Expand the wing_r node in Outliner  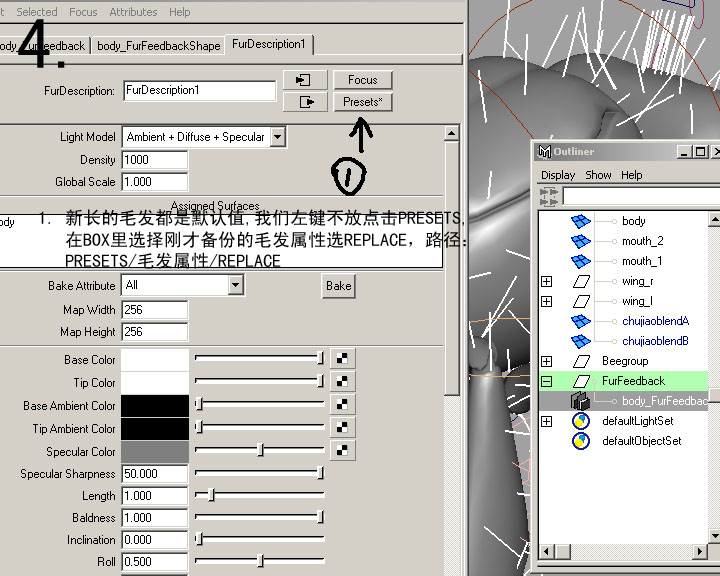click(x=546, y=282)
